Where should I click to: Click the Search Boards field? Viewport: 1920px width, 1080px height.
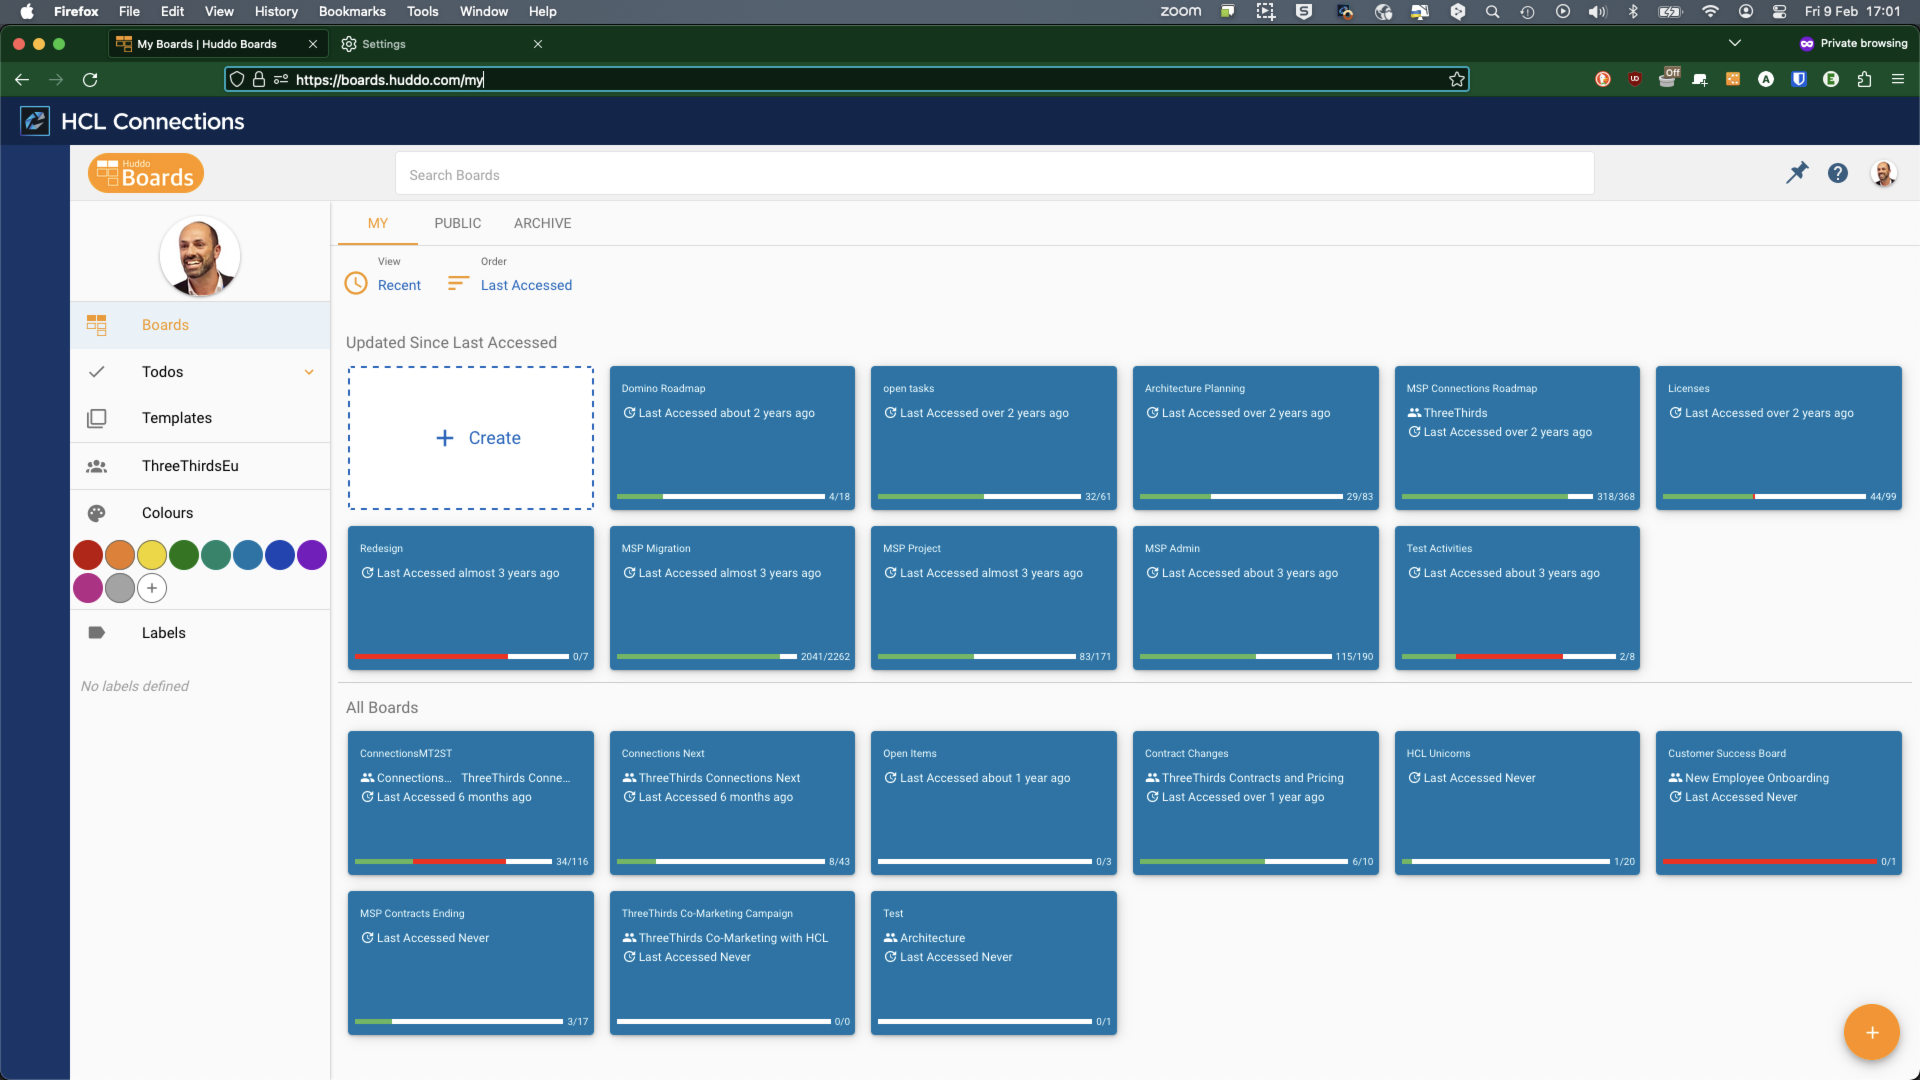pos(994,174)
